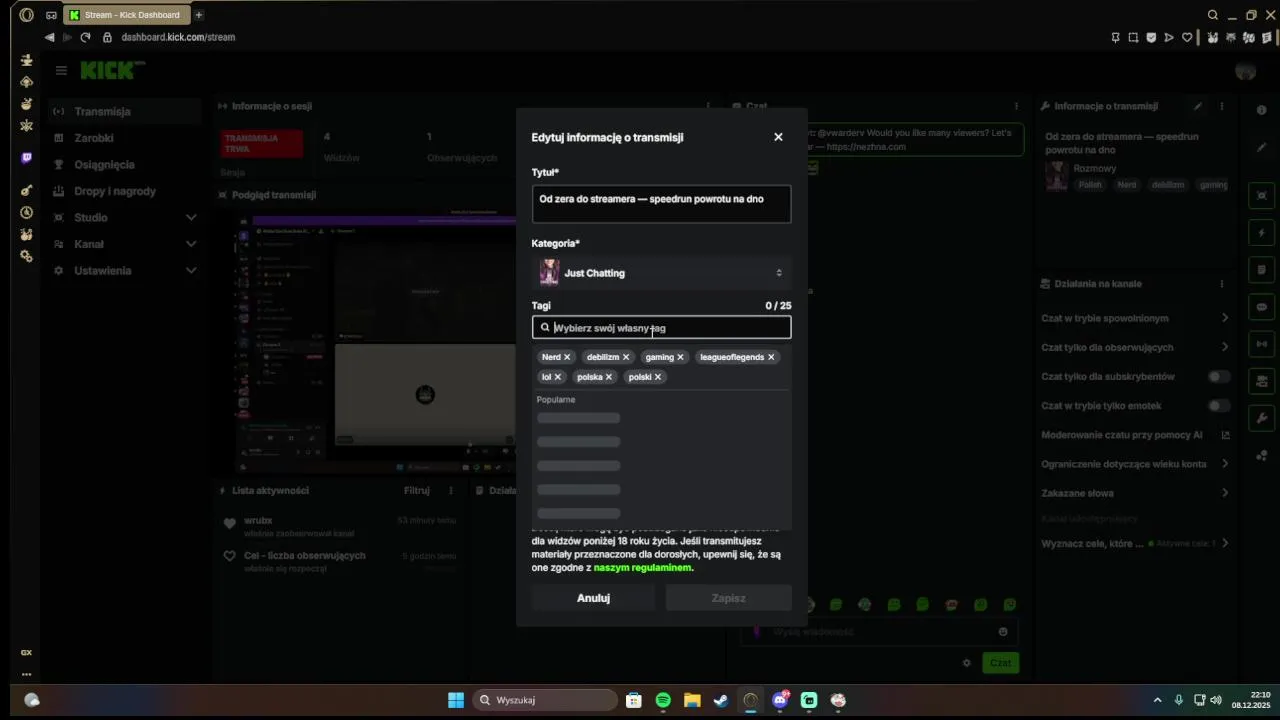The image size is (1280, 720).
Task: Open Windows Start menu
Action: [x=456, y=700]
